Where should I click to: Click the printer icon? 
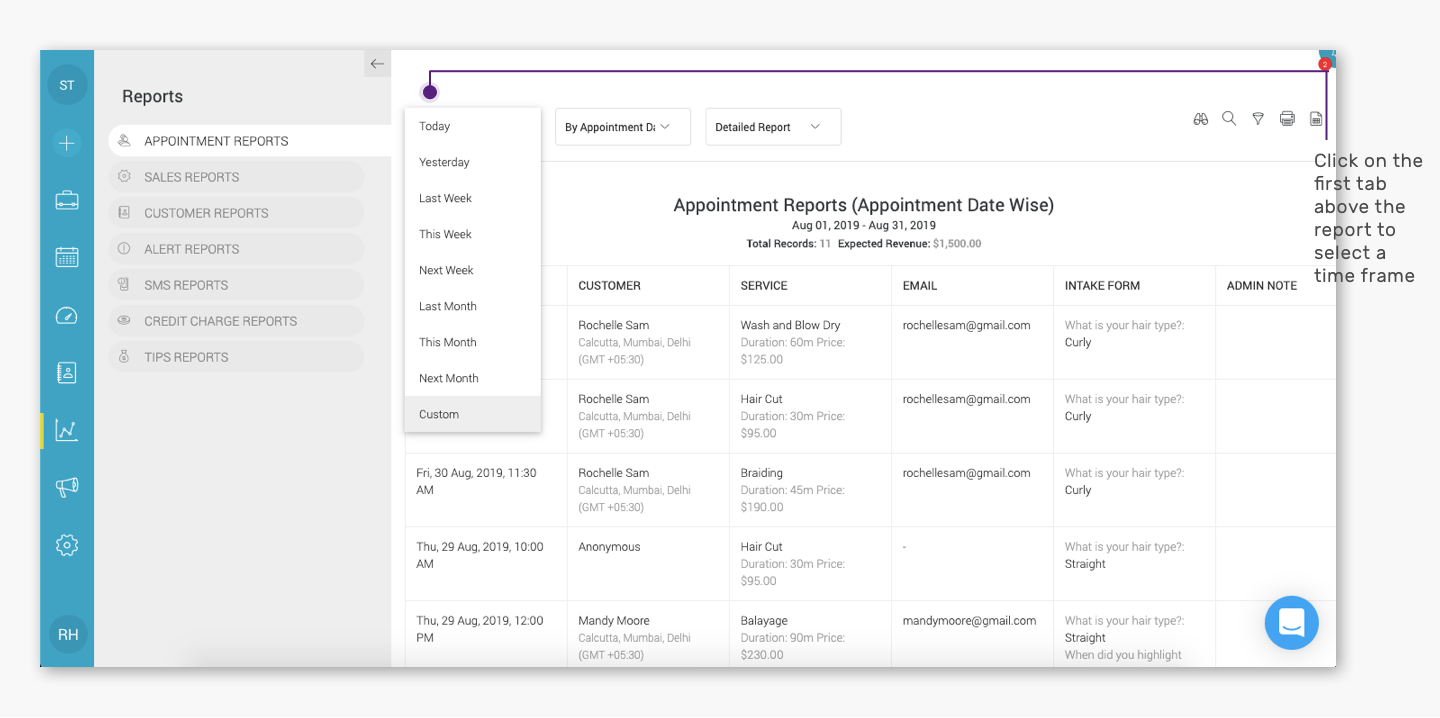(1287, 119)
